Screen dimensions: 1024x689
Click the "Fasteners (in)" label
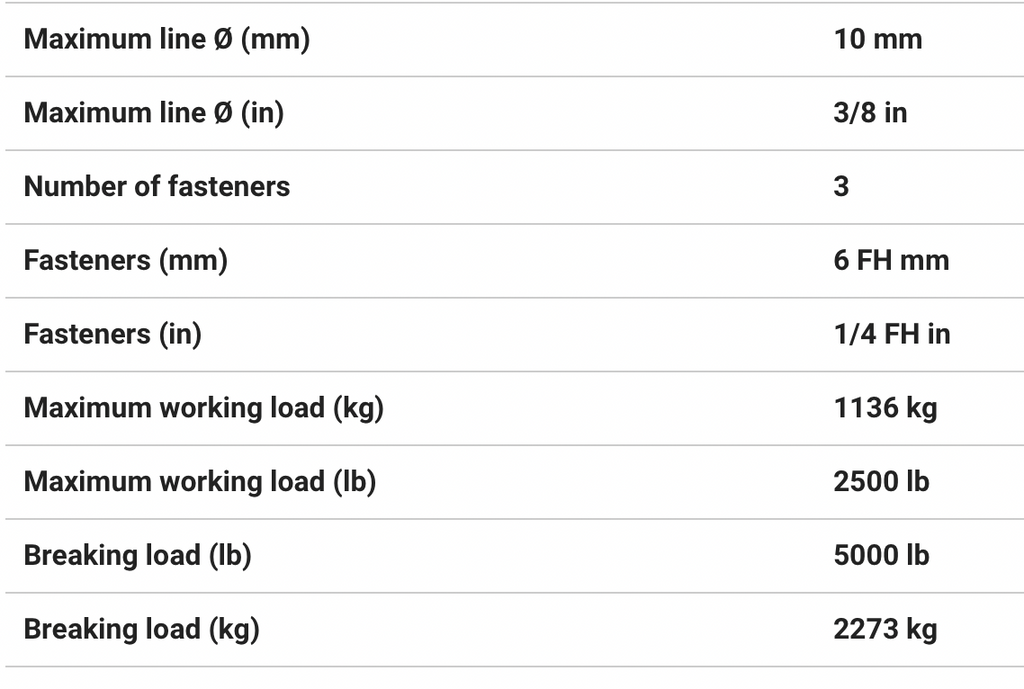[x=113, y=334]
